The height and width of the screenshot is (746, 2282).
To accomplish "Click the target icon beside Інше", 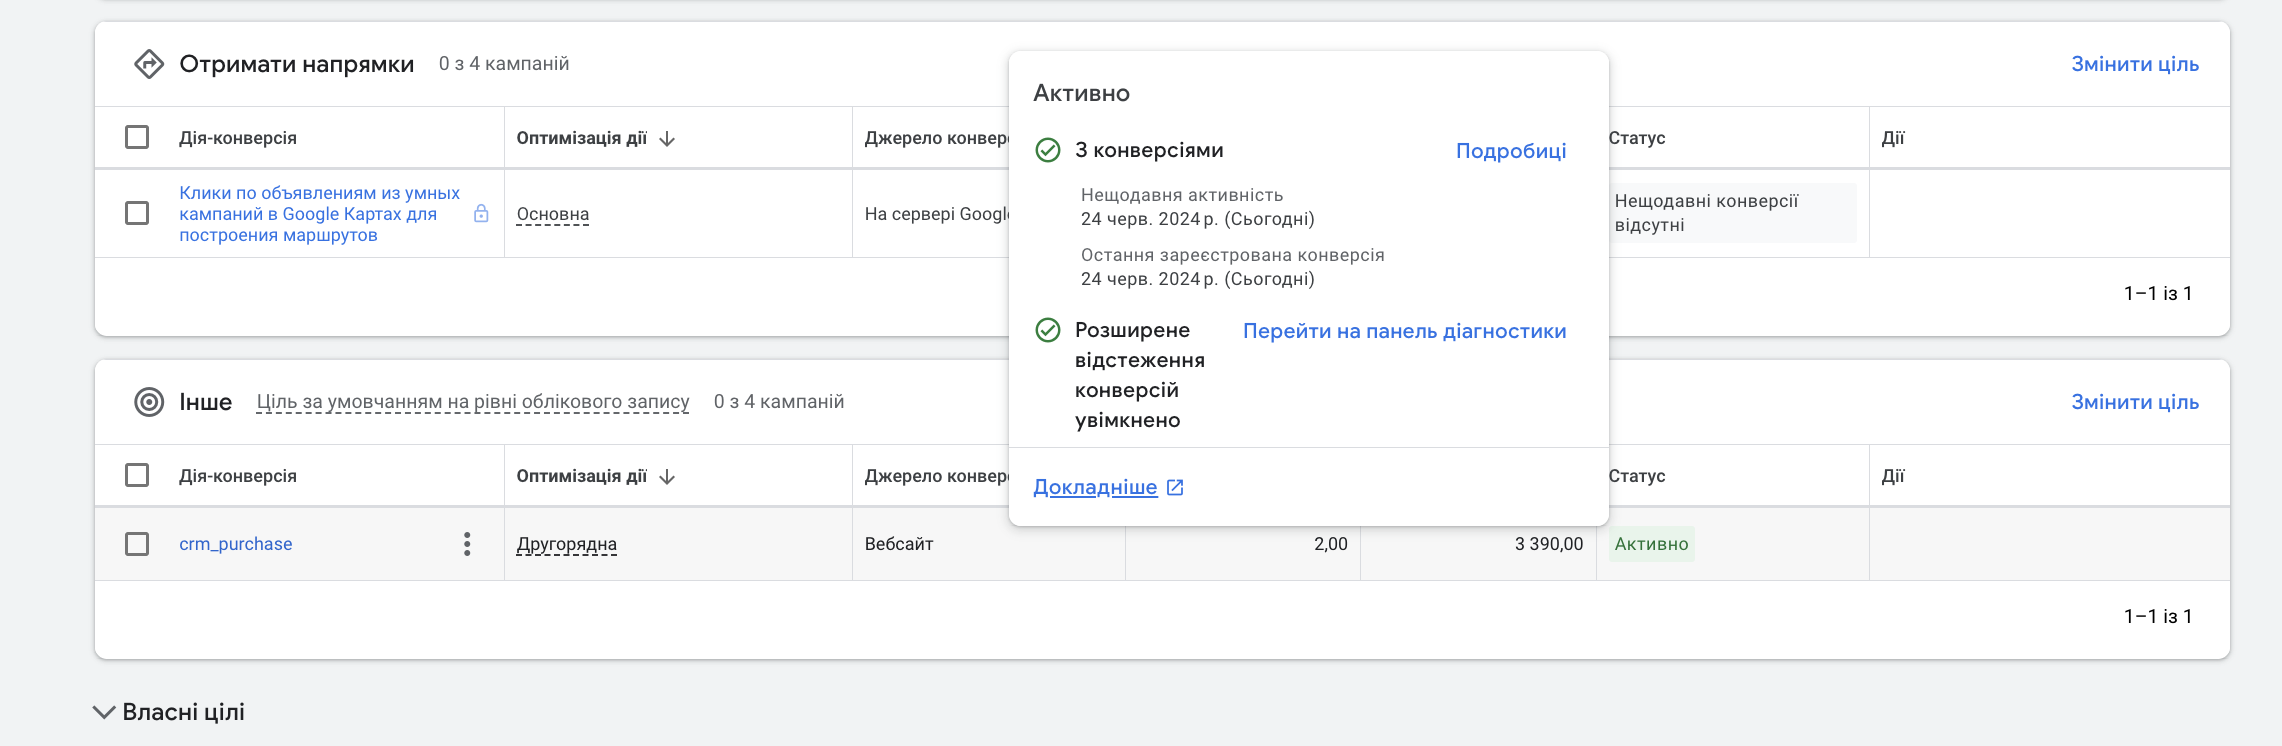I will pyautogui.click(x=149, y=402).
